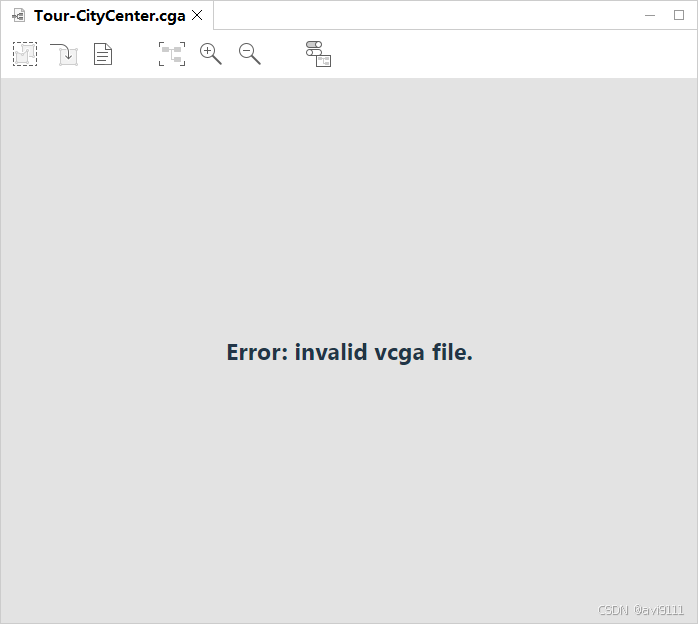Click the frame all nodes icon
The image size is (698, 624).
[172, 54]
